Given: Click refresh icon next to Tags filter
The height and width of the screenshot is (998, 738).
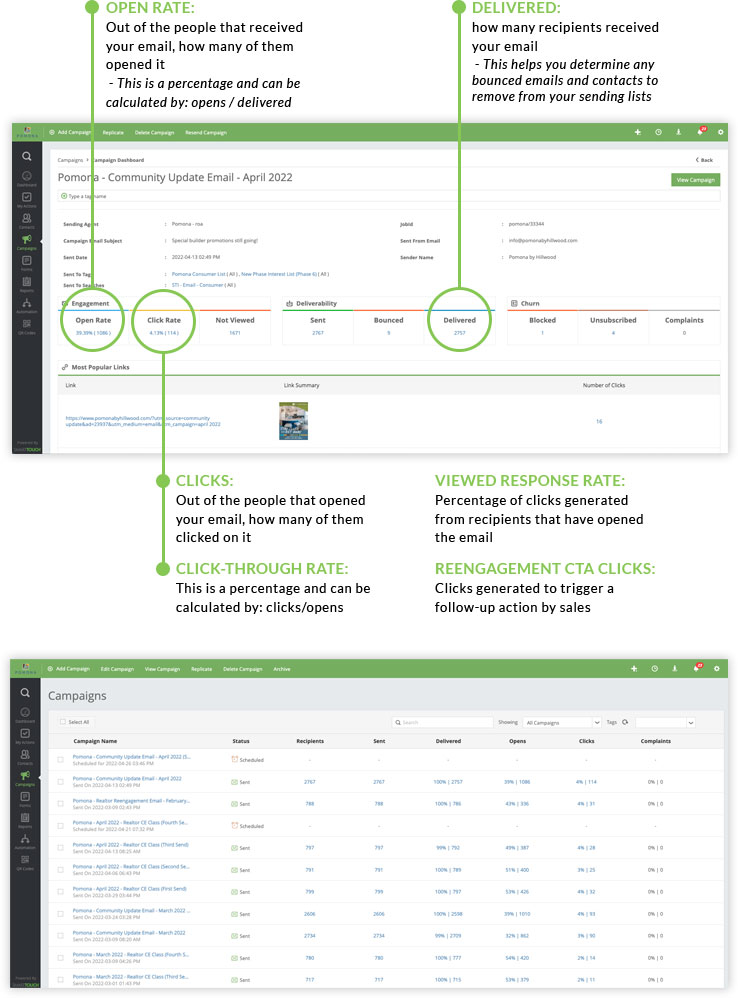Looking at the screenshot, I should (x=625, y=722).
